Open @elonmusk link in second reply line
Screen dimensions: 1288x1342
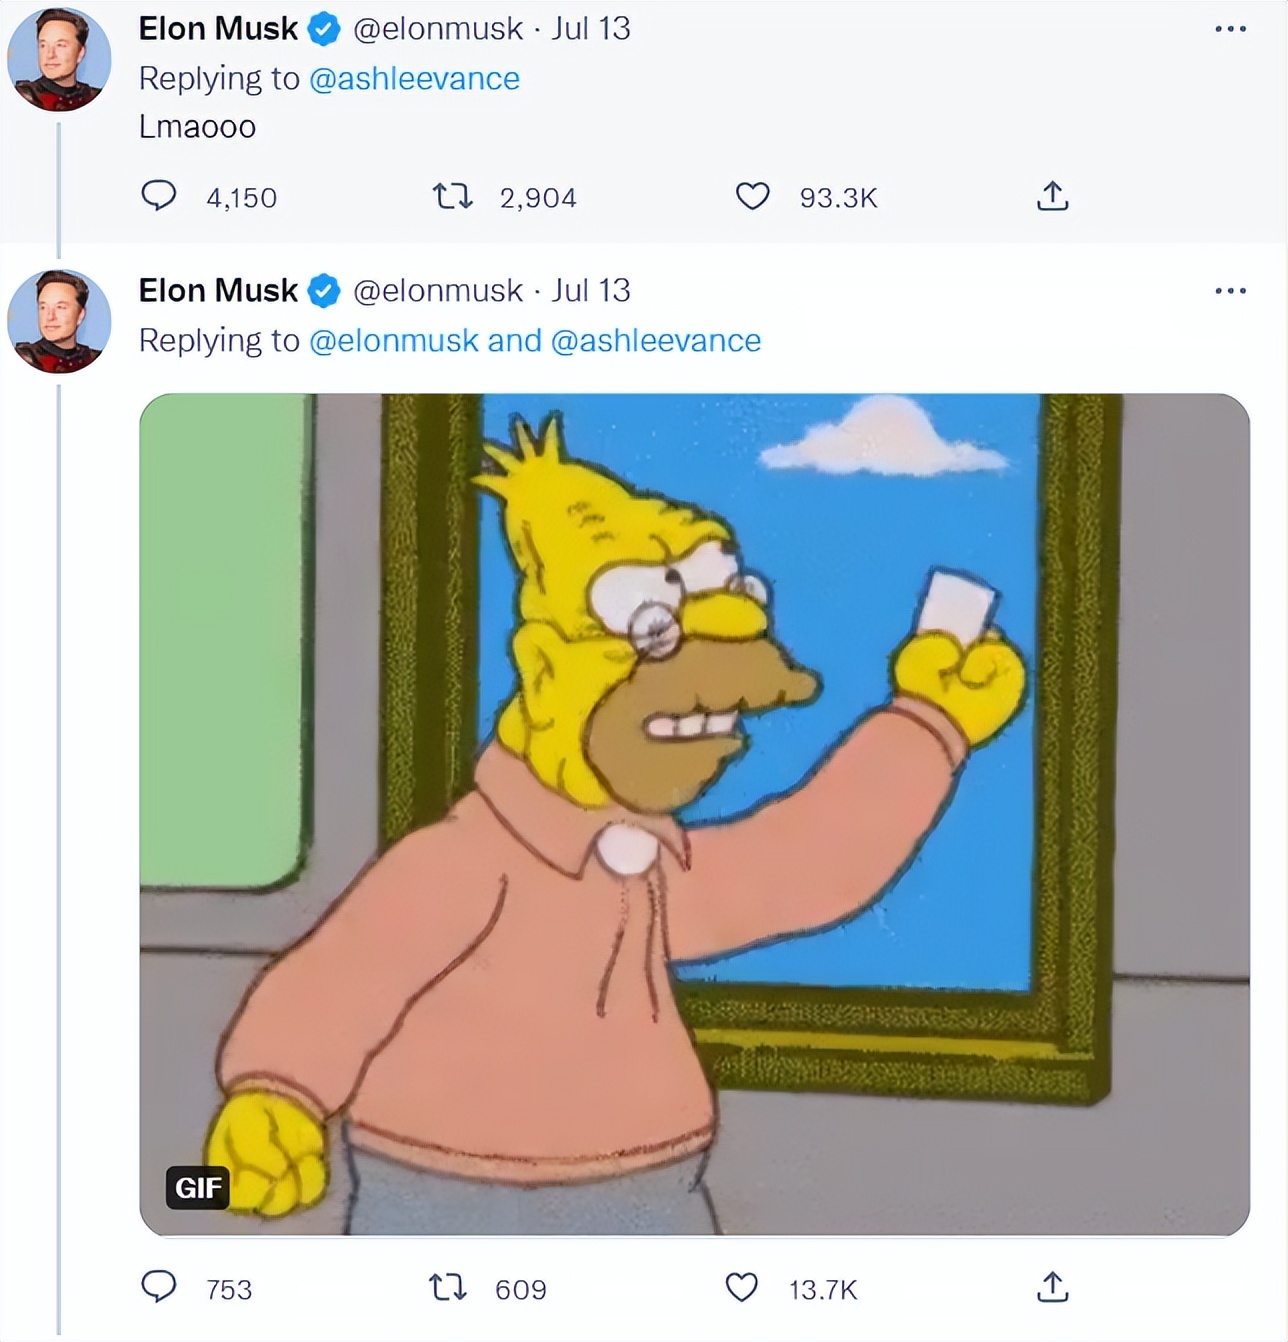(x=394, y=341)
